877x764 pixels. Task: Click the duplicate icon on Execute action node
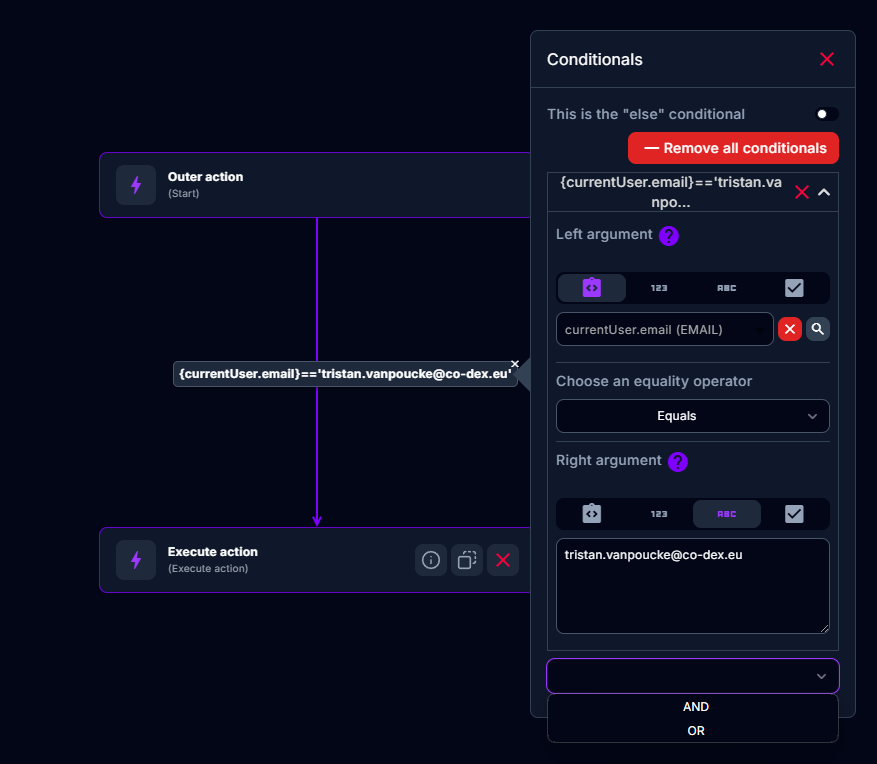click(x=467, y=560)
